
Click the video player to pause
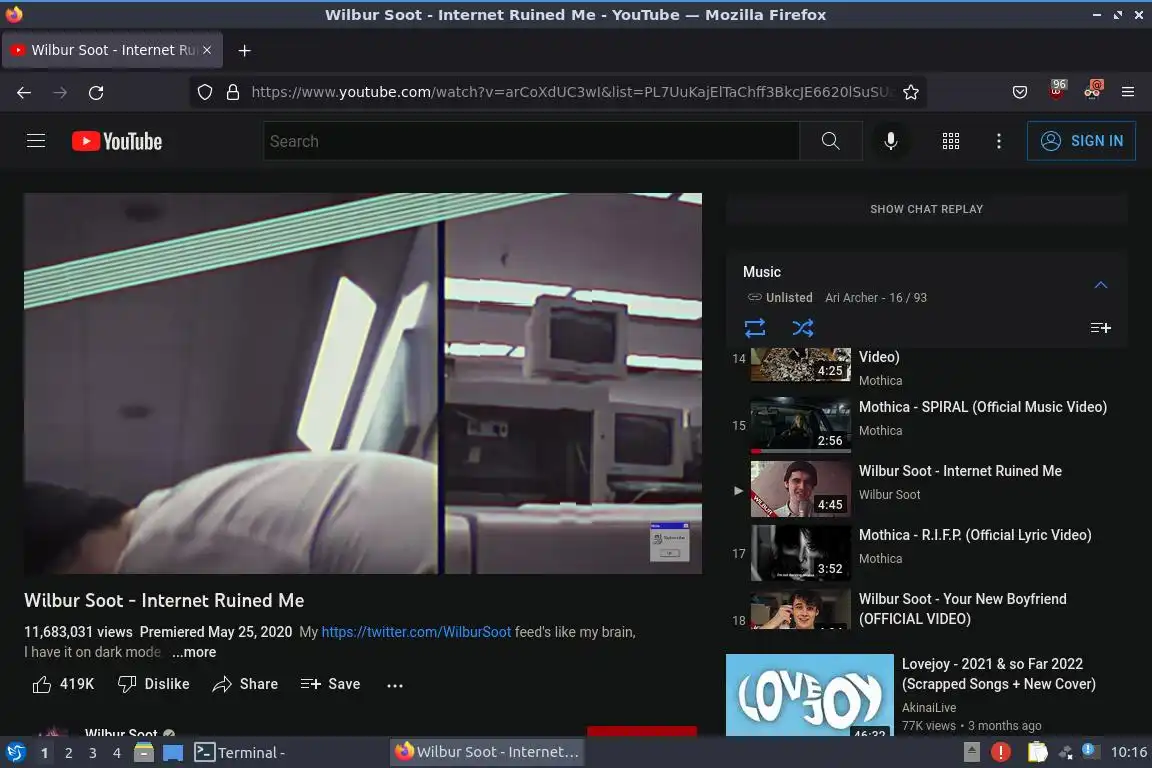(x=363, y=384)
